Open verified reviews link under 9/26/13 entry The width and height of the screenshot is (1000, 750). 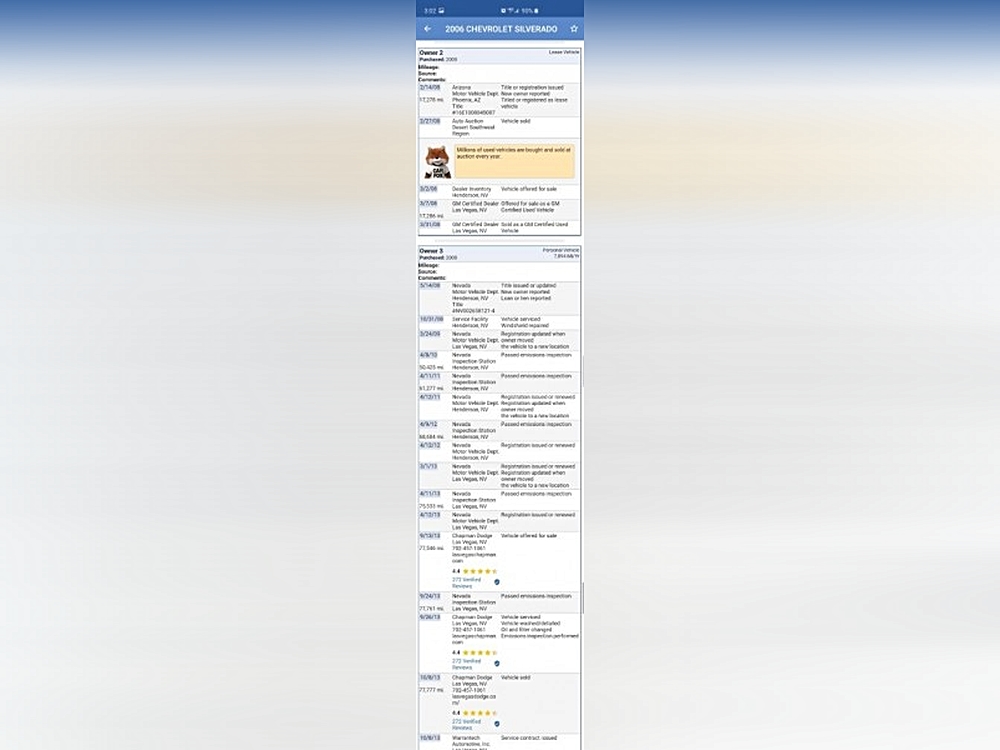click(x=465, y=664)
